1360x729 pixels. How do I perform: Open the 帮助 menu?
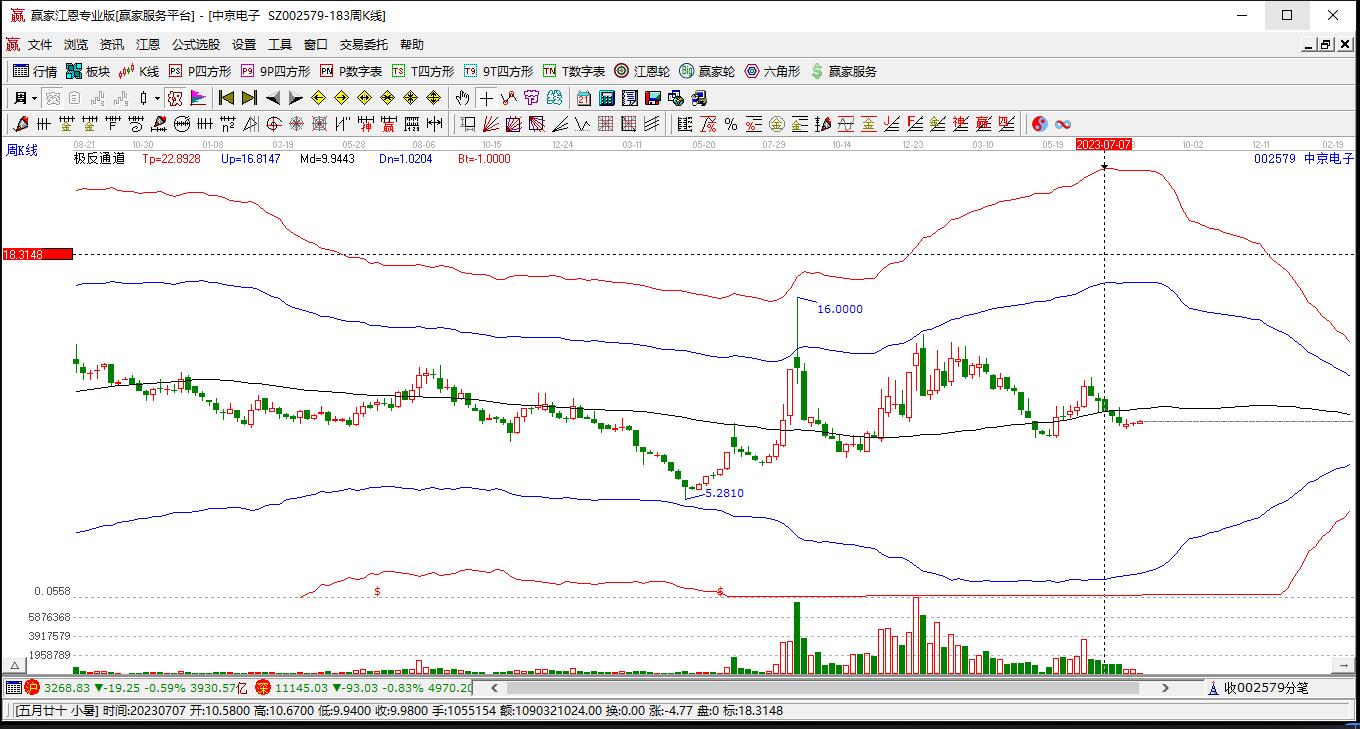click(412, 45)
